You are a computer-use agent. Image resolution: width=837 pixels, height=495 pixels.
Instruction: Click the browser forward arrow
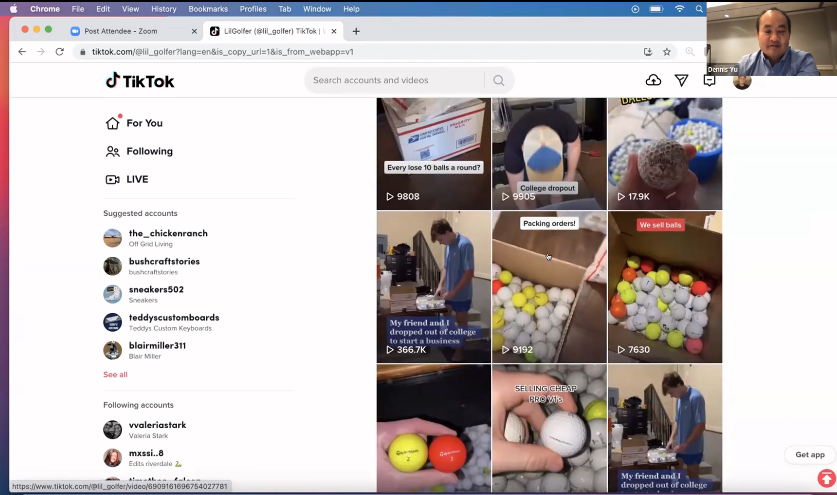[41, 52]
